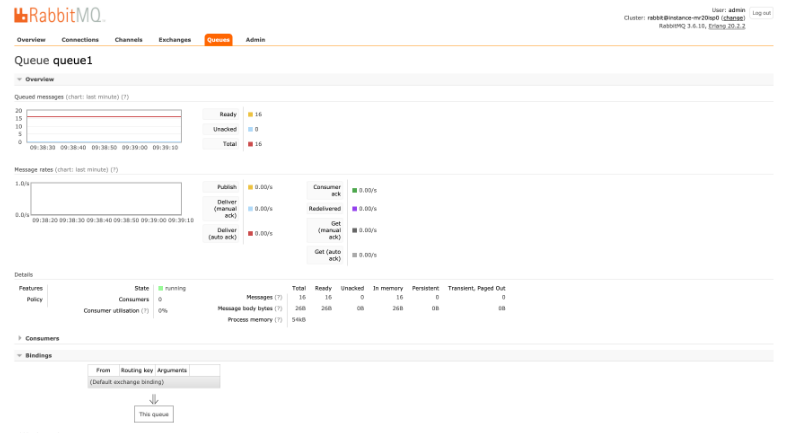Screen dimensions: 787x433
Task: Toggle the Ready yellow swatch
Action: coord(250,114)
